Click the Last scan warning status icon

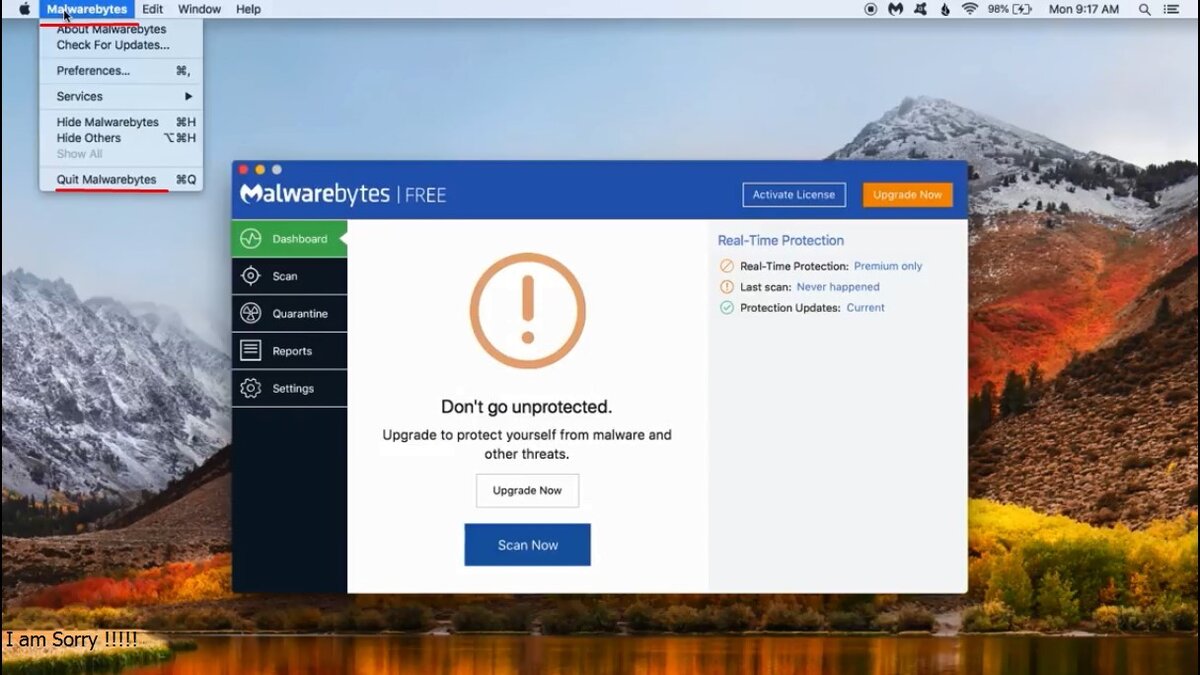pos(727,287)
